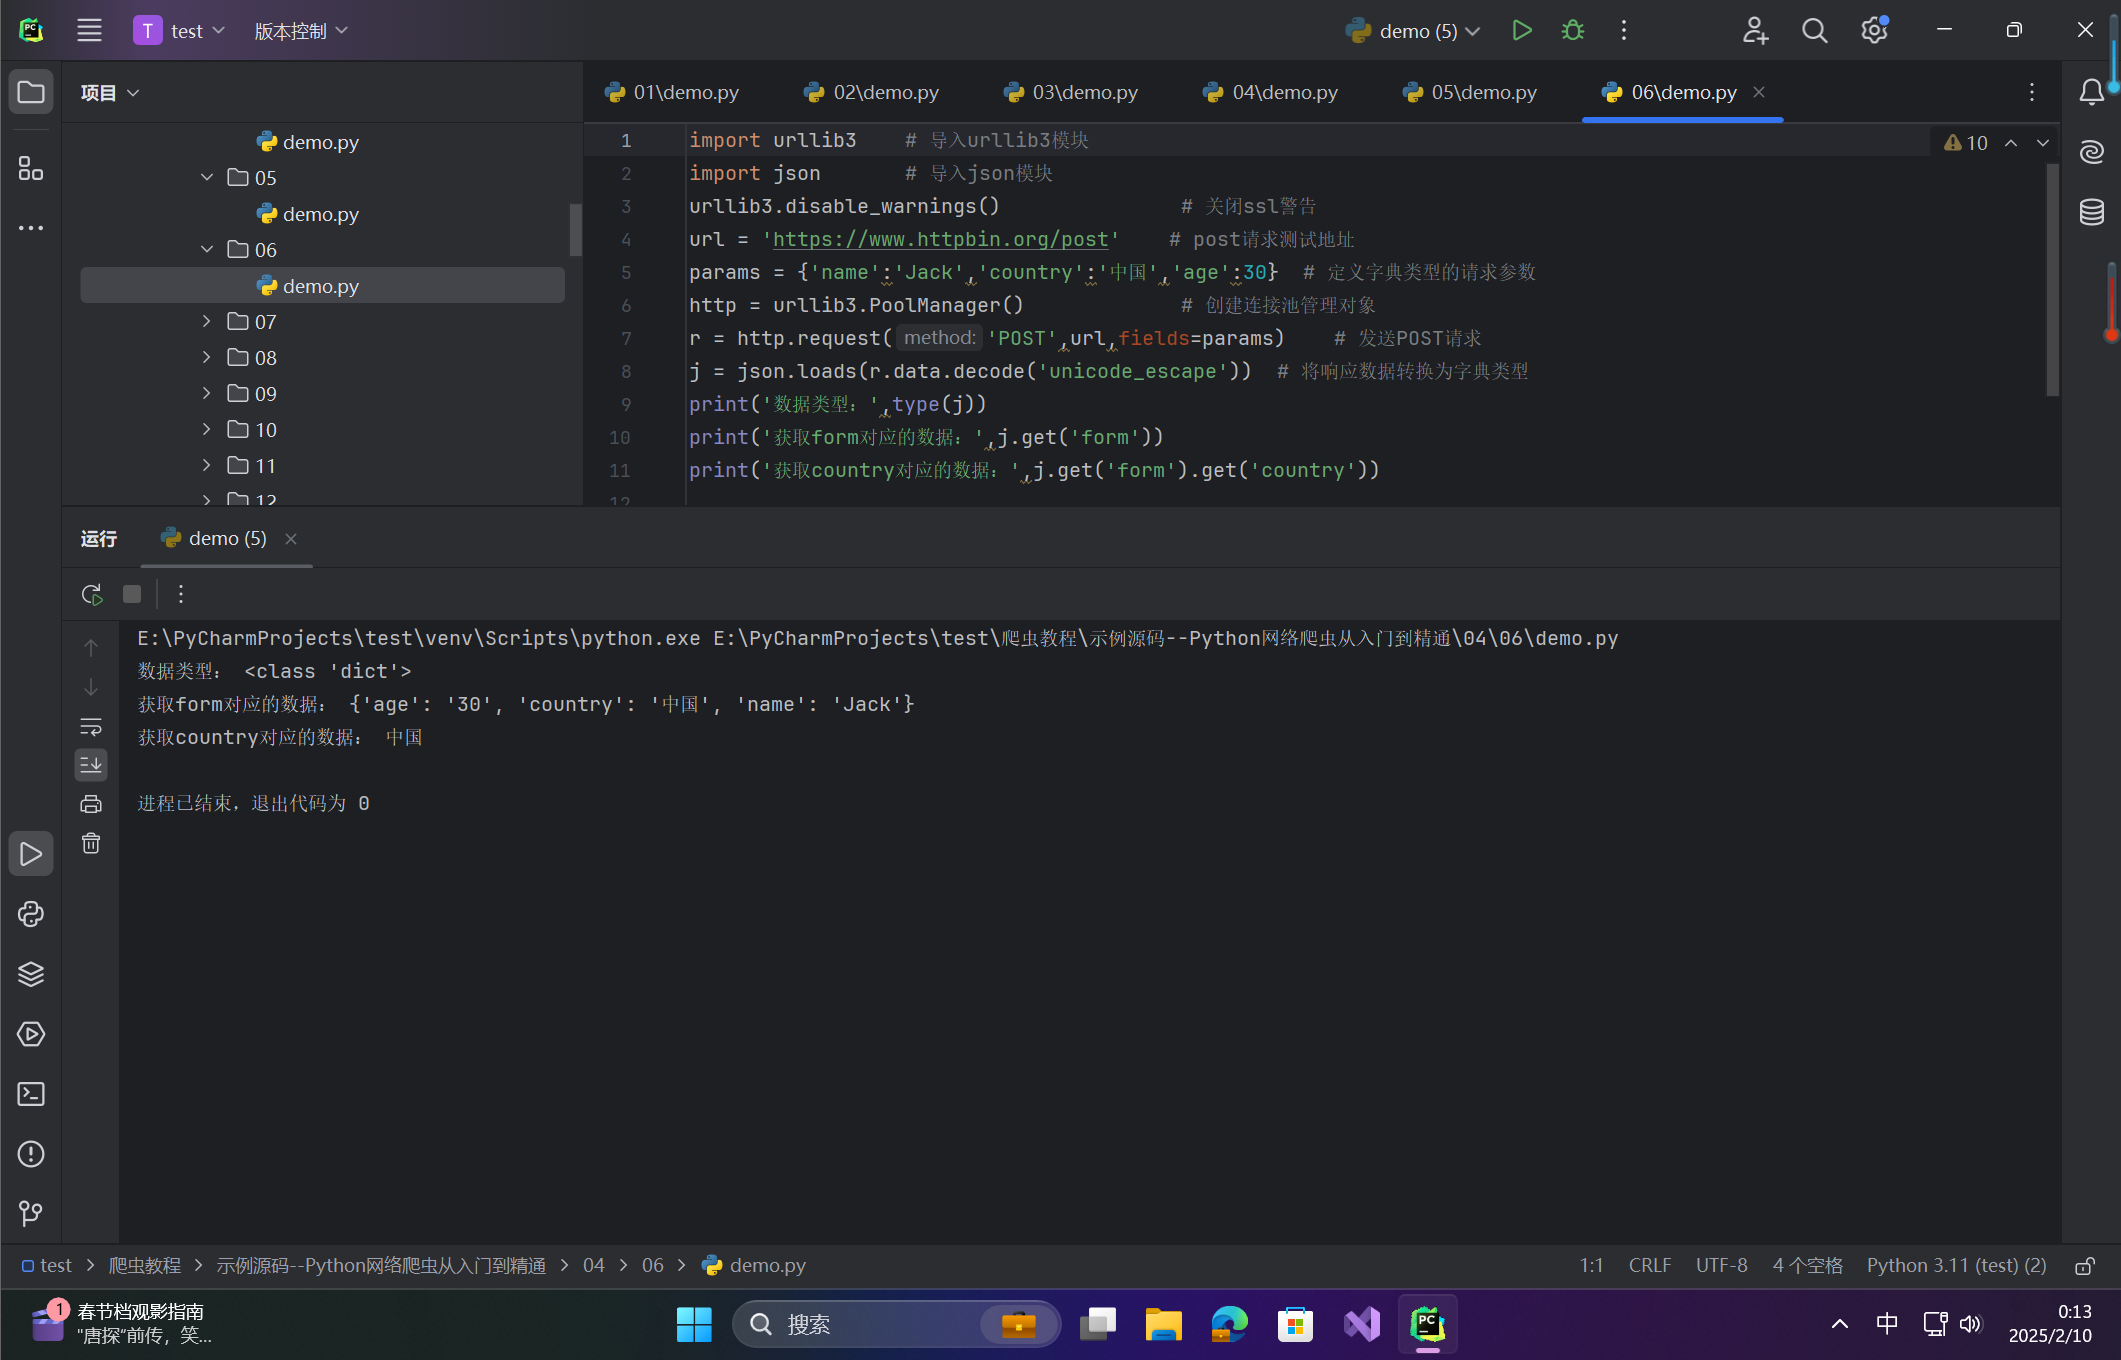2121x1360 pixels.
Task: Open the Git version control panel
Action: [31, 1214]
